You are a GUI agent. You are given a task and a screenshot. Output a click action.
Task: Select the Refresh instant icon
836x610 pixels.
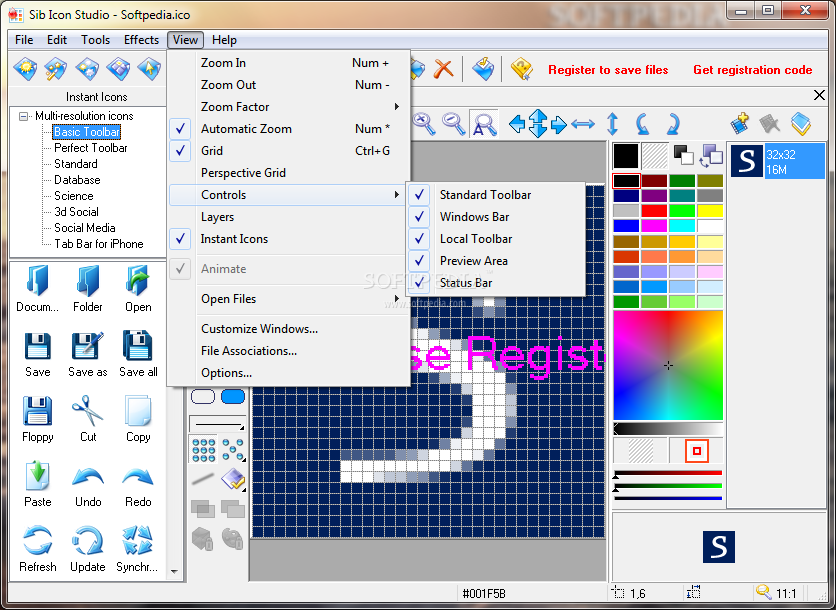pos(37,549)
